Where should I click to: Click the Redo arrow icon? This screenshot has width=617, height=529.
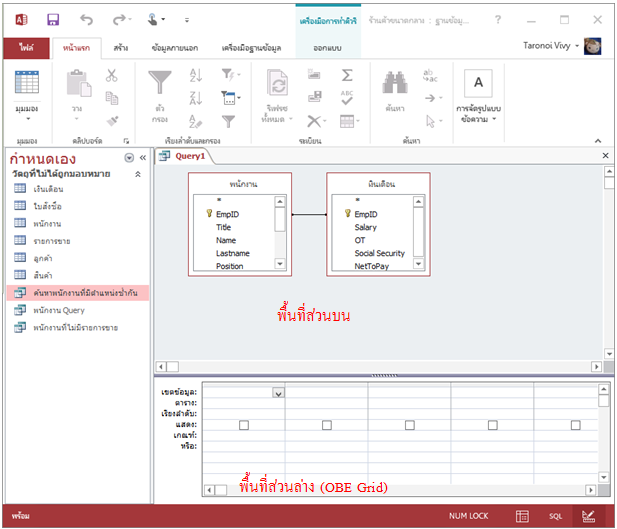click(119, 19)
